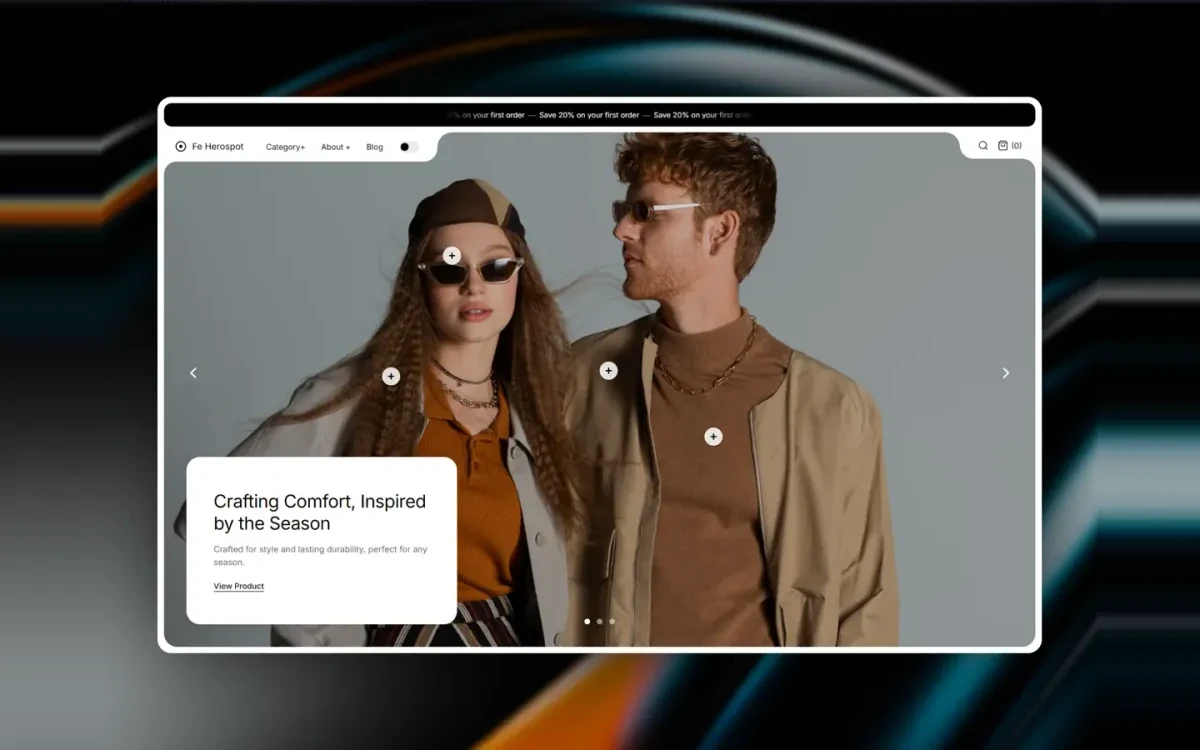Screen dimensions: 1200x750
Task: Click the Crafting Comfort headline card
Action: coord(322,540)
